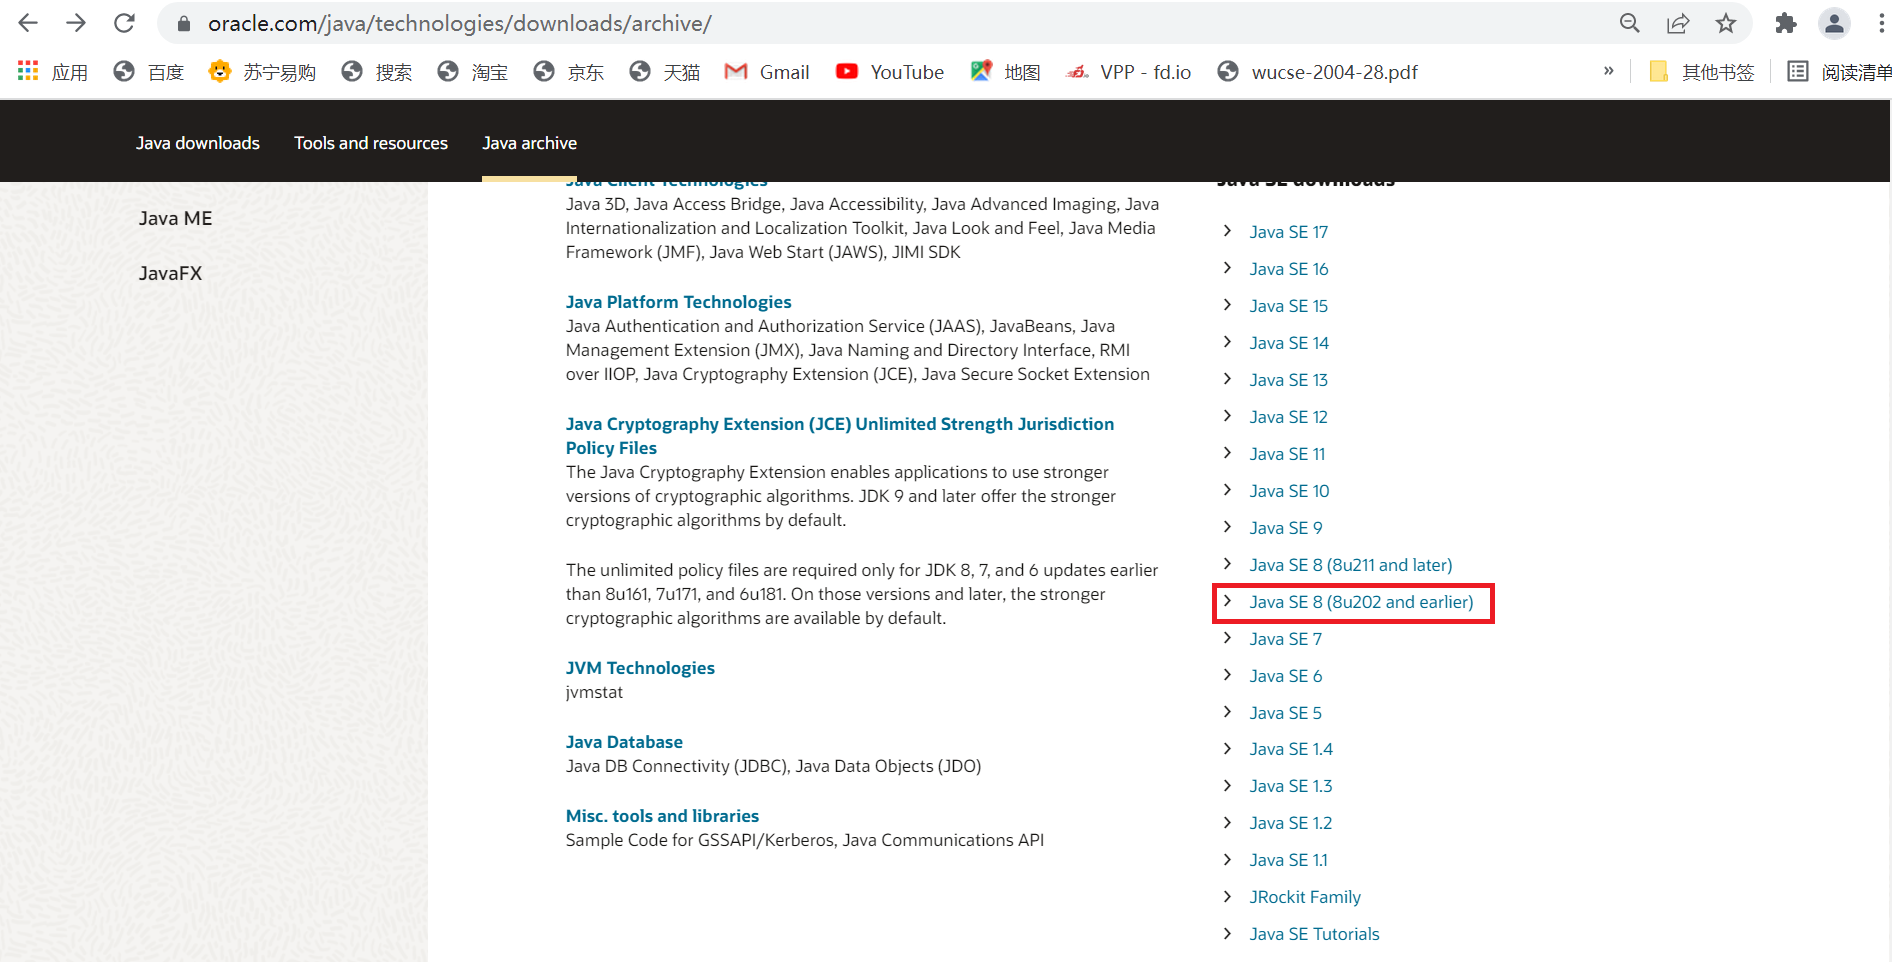The width and height of the screenshot is (1892, 962).
Task: Switch to the Java downloads tab
Action: point(198,143)
